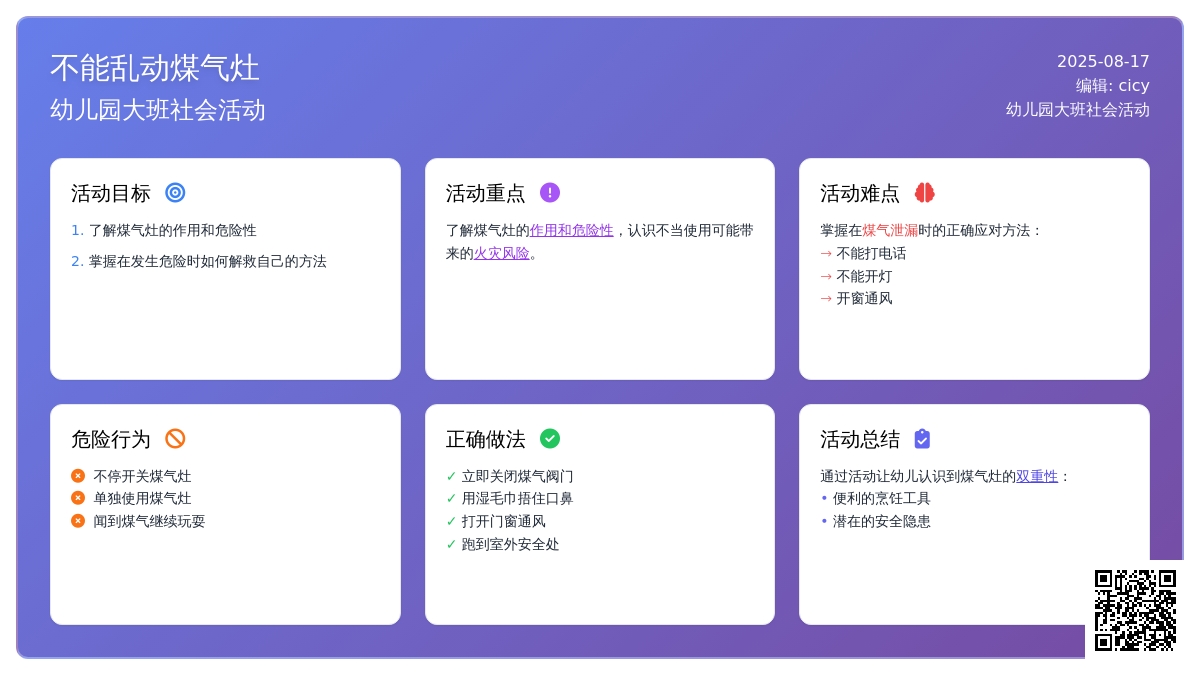The height and width of the screenshot is (675, 1200).
Task: Click the 用湿毛巾捂住口鼻 step
Action: pyautogui.click(x=510, y=499)
